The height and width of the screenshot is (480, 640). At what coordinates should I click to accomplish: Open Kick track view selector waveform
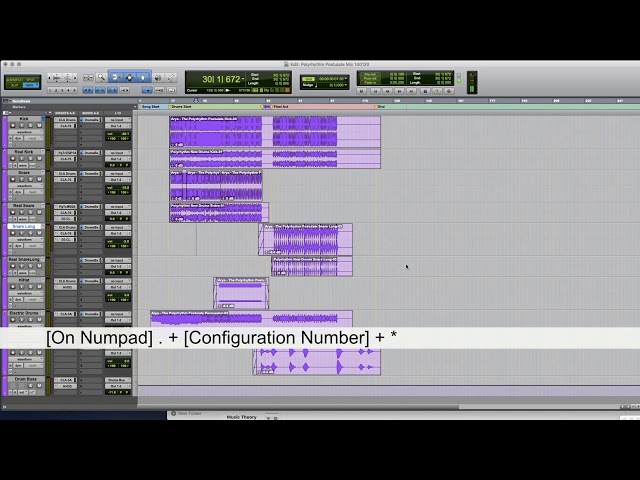coord(25,132)
